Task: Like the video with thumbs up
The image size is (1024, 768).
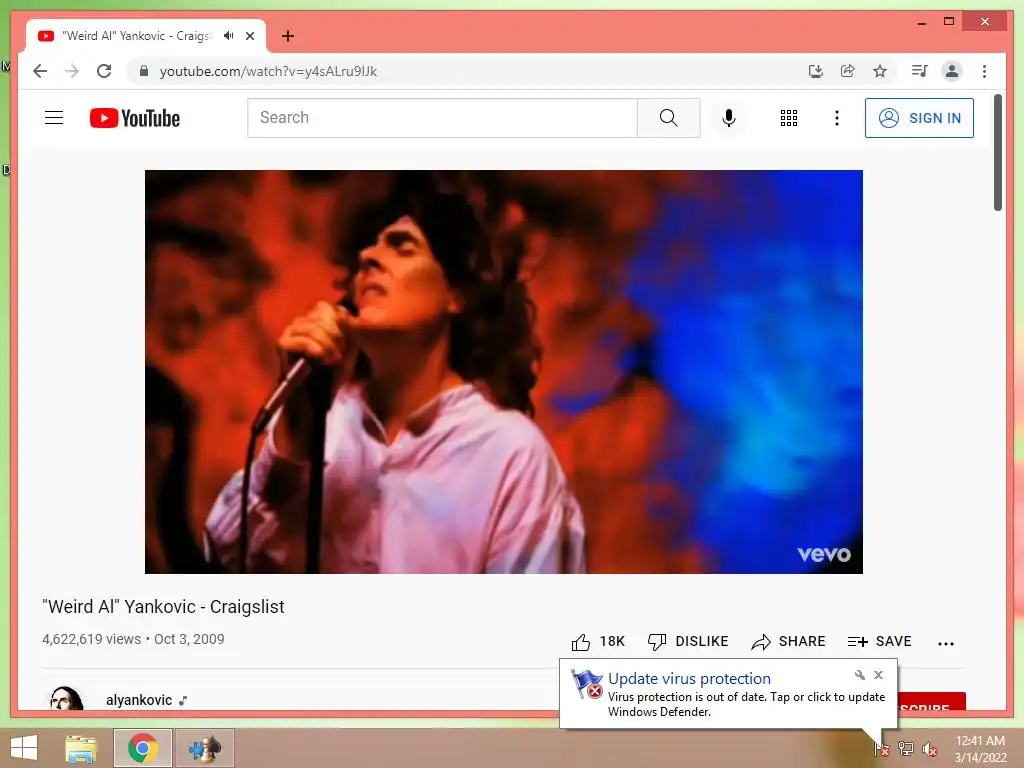Action: pyautogui.click(x=598, y=642)
